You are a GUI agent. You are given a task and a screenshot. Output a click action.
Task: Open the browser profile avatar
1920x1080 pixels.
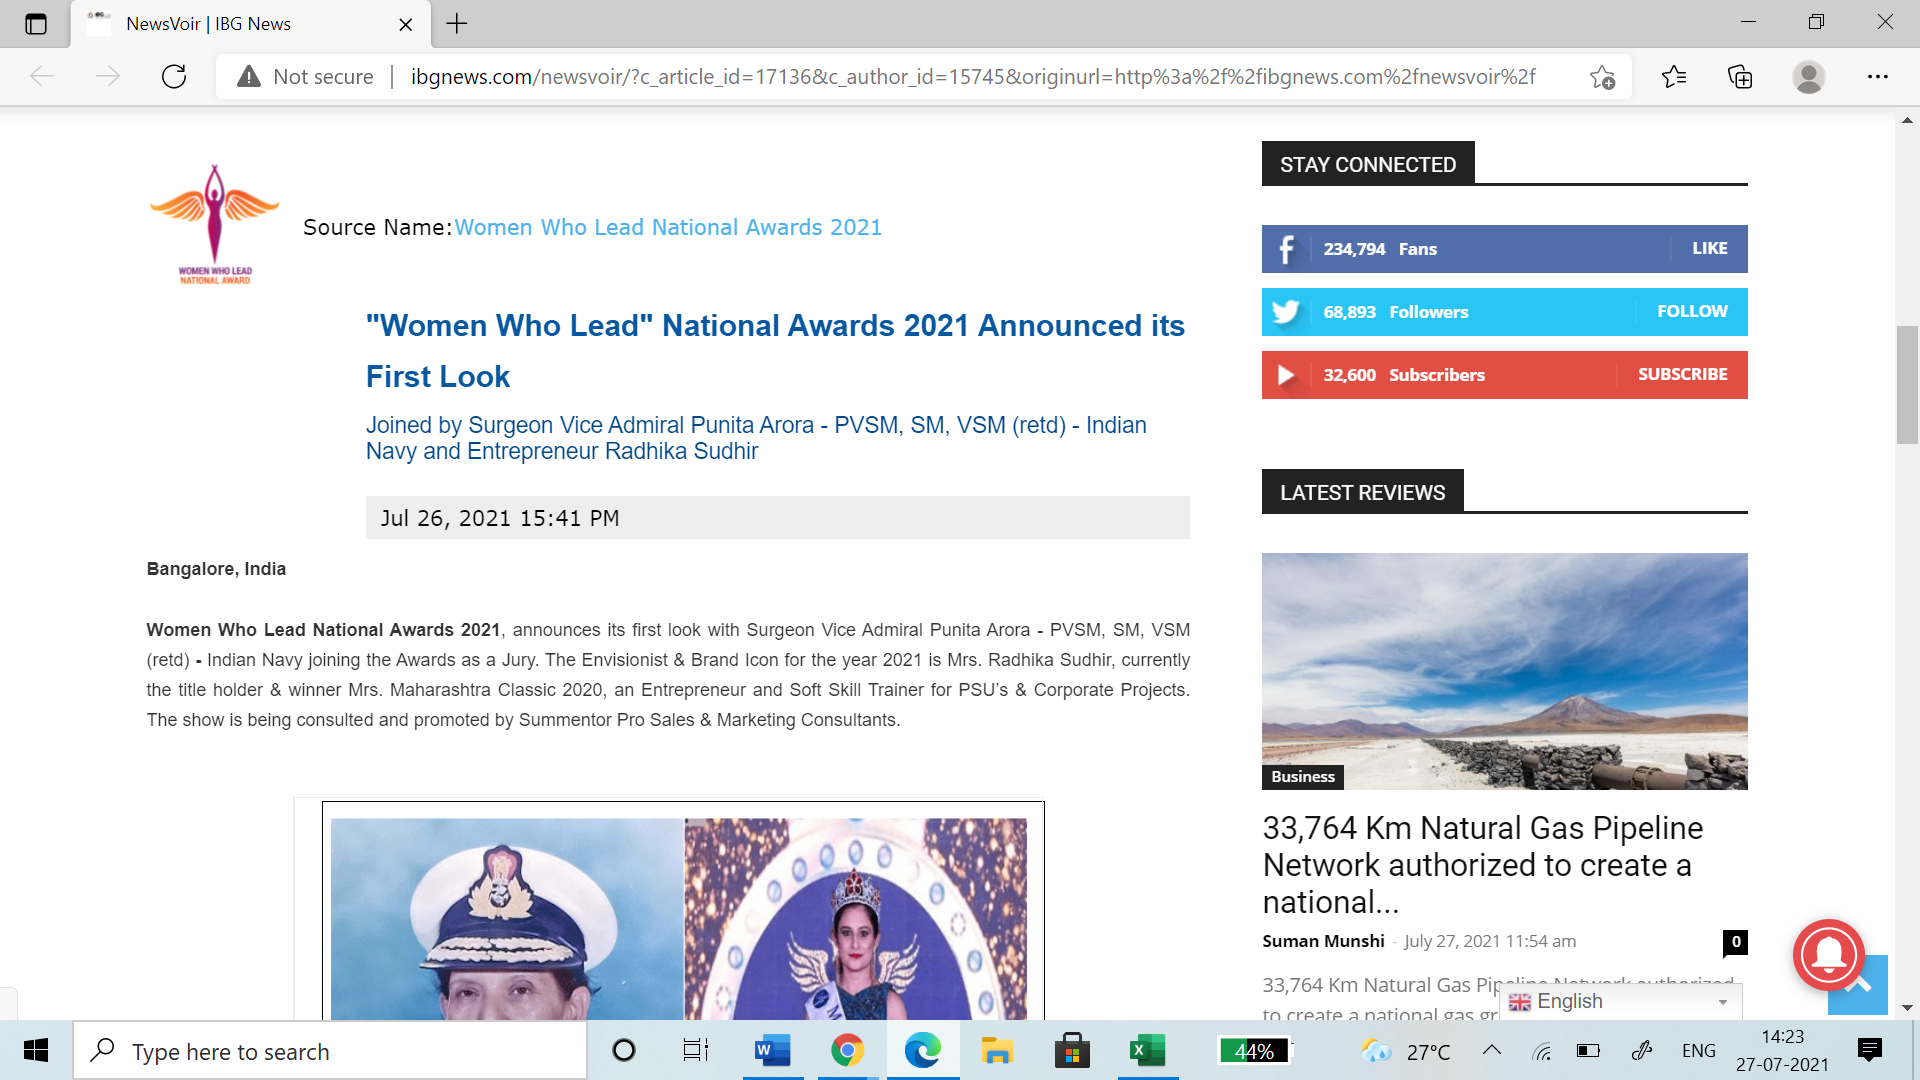click(x=1808, y=76)
